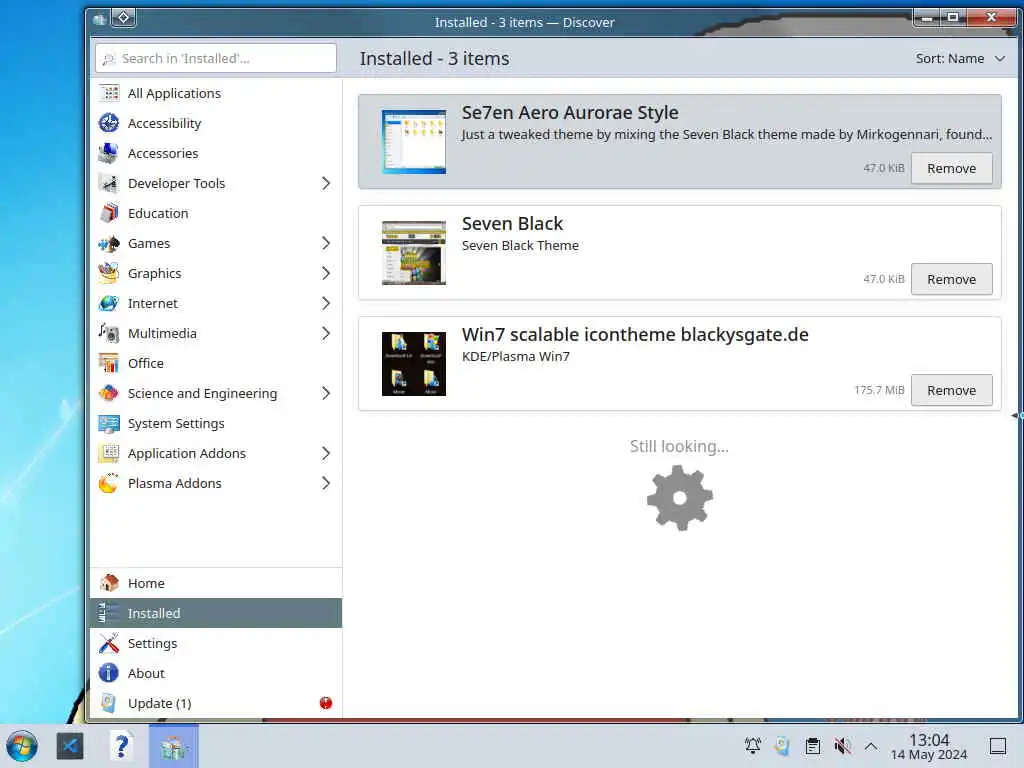Image resolution: width=1024 pixels, height=768 pixels.
Task: Select the All Applications category
Action: tap(216, 93)
